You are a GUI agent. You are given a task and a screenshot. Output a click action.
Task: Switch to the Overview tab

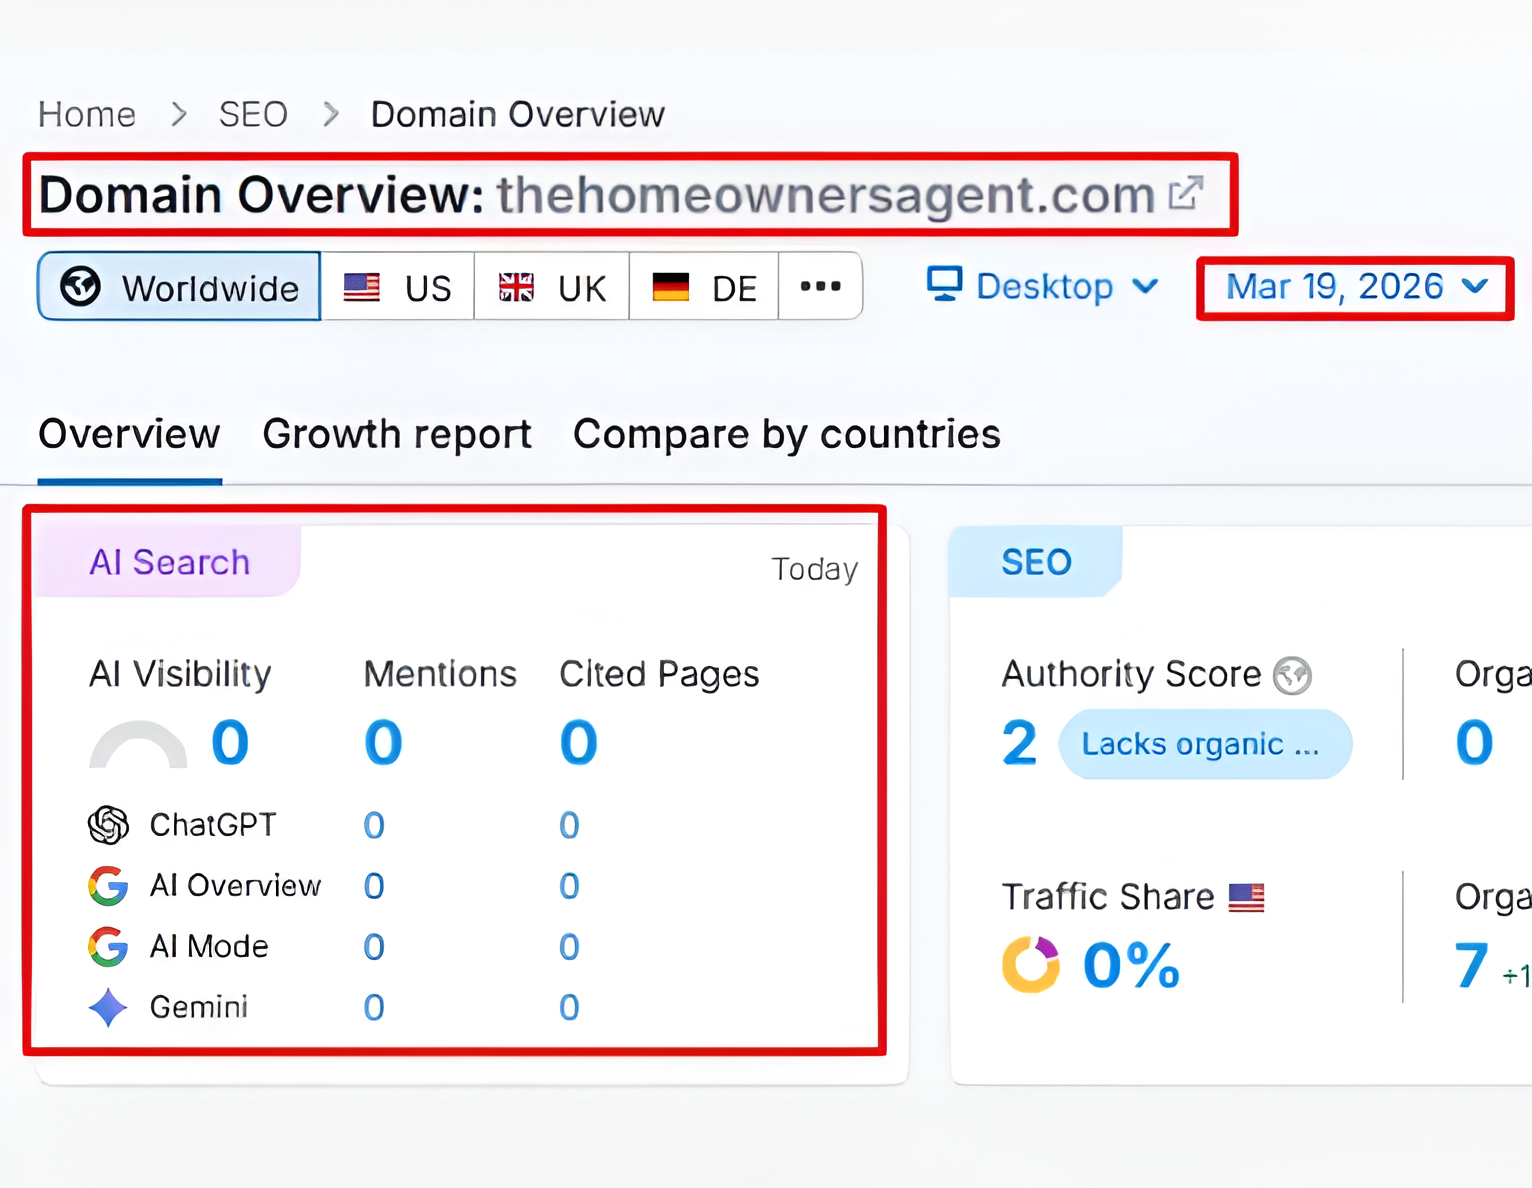[129, 434]
